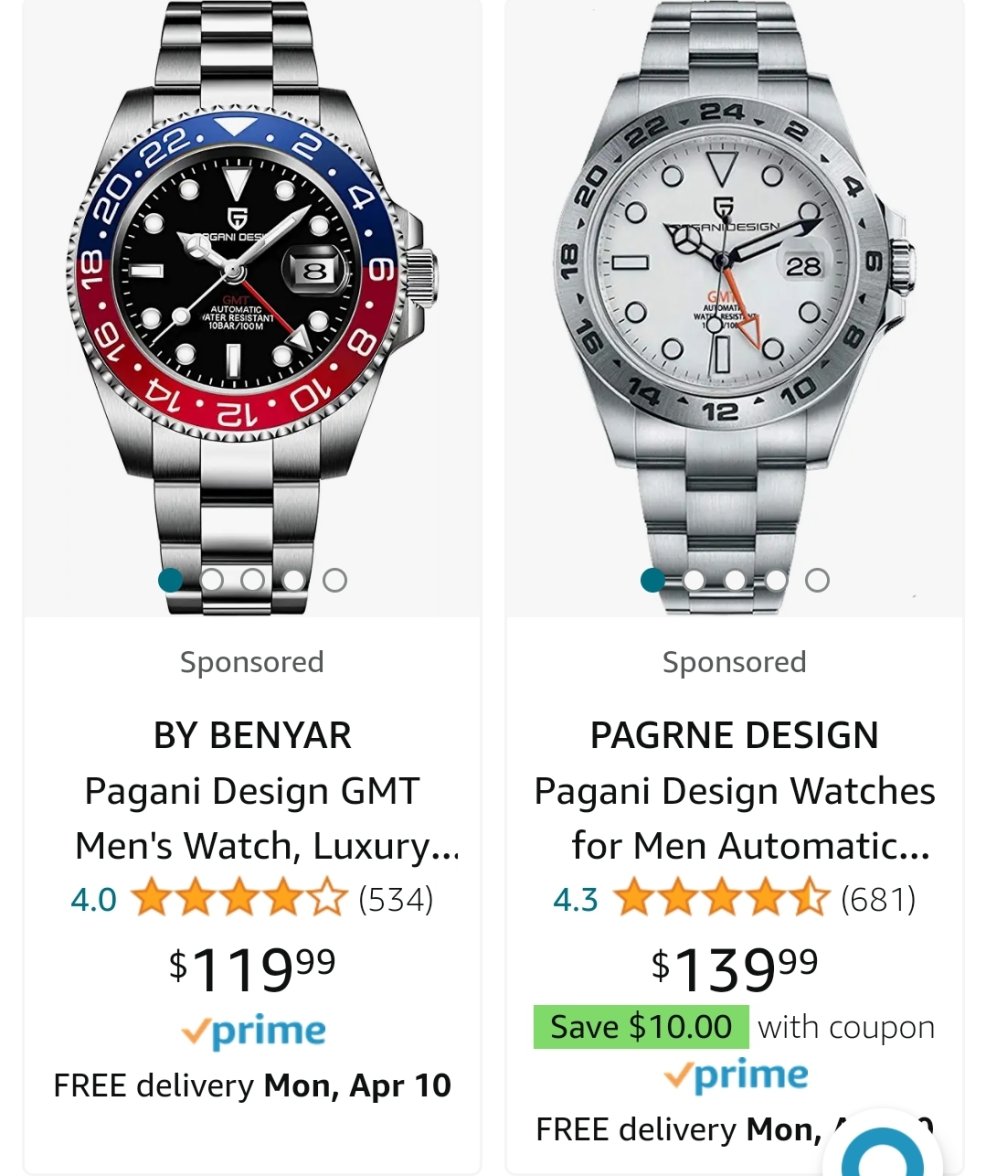Select the third carousel dot on the white watch

[735, 580]
